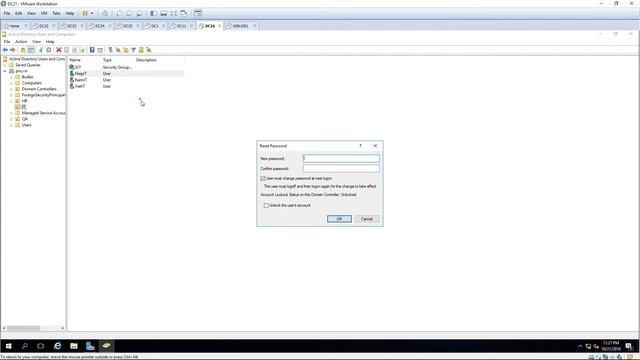Screen dimensions: 640x360
Task: Open Server Manager from taskbar
Action: [90, 346]
